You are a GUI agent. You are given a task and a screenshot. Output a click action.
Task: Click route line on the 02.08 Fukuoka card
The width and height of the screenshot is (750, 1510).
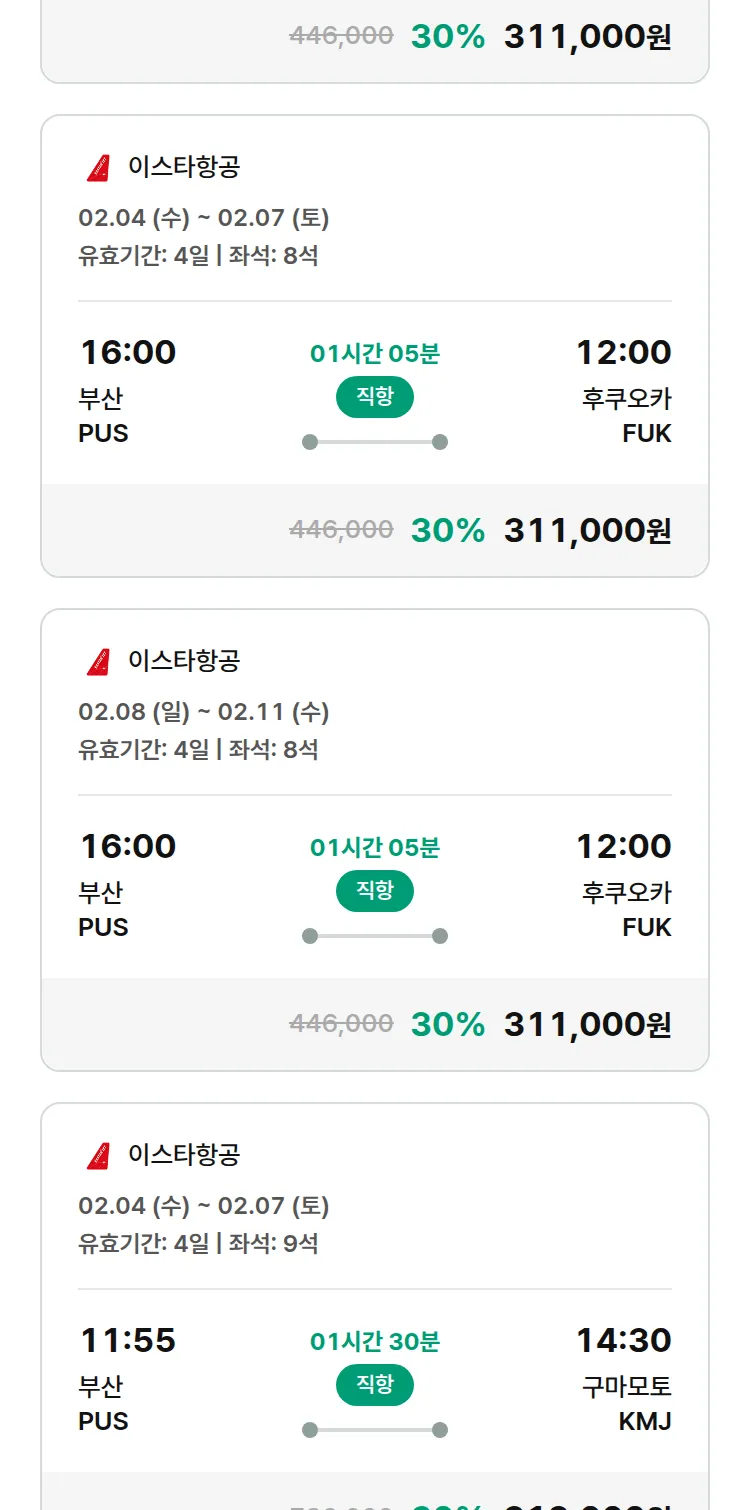coord(375,936)
